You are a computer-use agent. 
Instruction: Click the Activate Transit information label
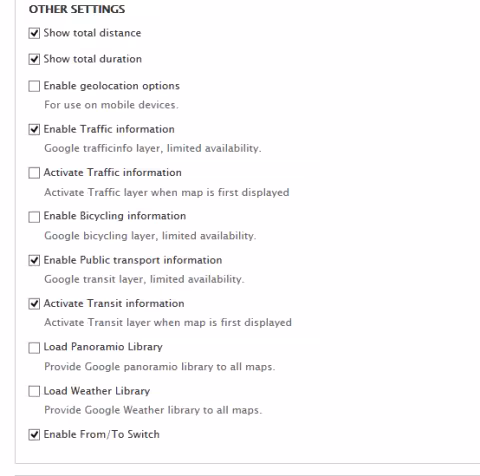pos(114,303)
